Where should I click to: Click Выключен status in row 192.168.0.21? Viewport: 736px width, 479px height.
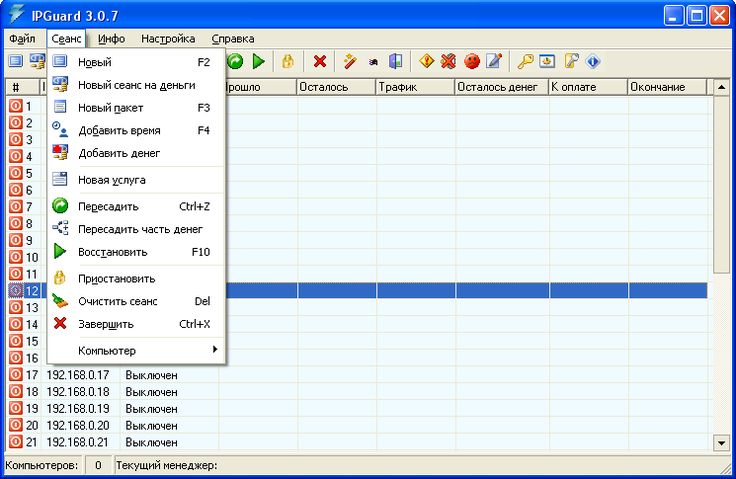point(151,442)
